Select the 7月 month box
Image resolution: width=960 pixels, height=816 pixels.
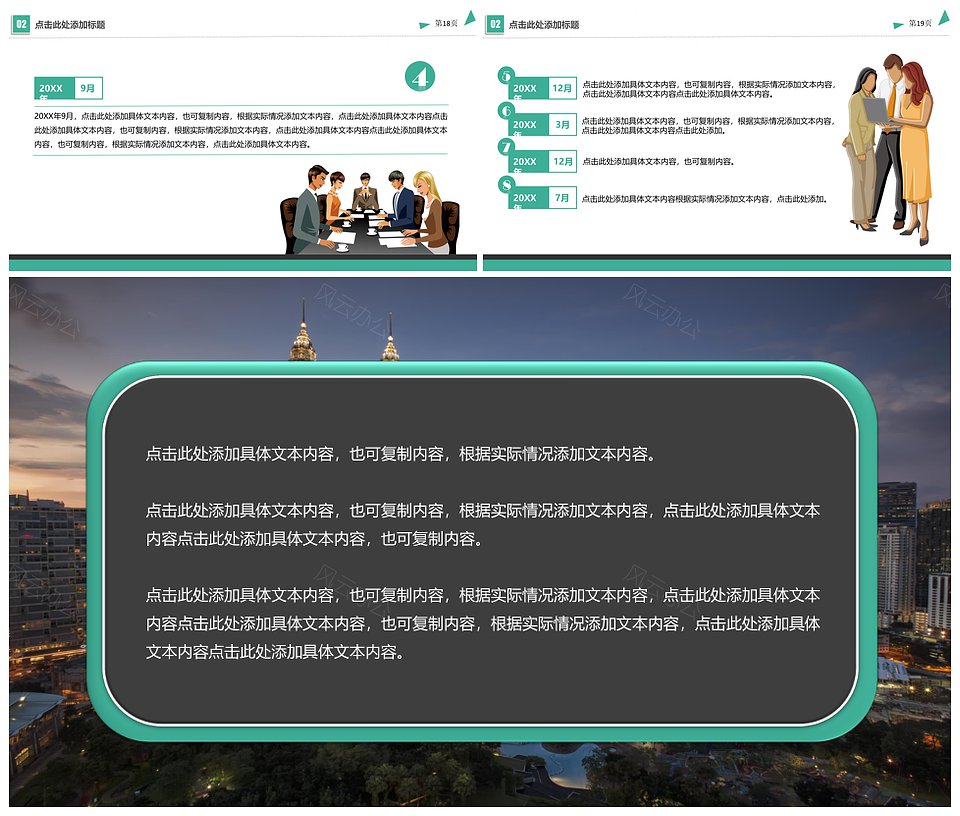coord(562,198)
